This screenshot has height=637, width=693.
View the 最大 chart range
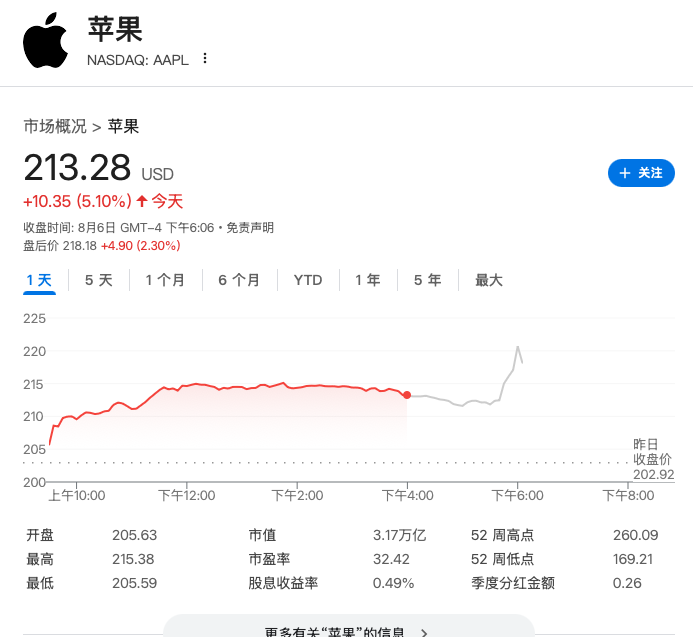(489, 280)
